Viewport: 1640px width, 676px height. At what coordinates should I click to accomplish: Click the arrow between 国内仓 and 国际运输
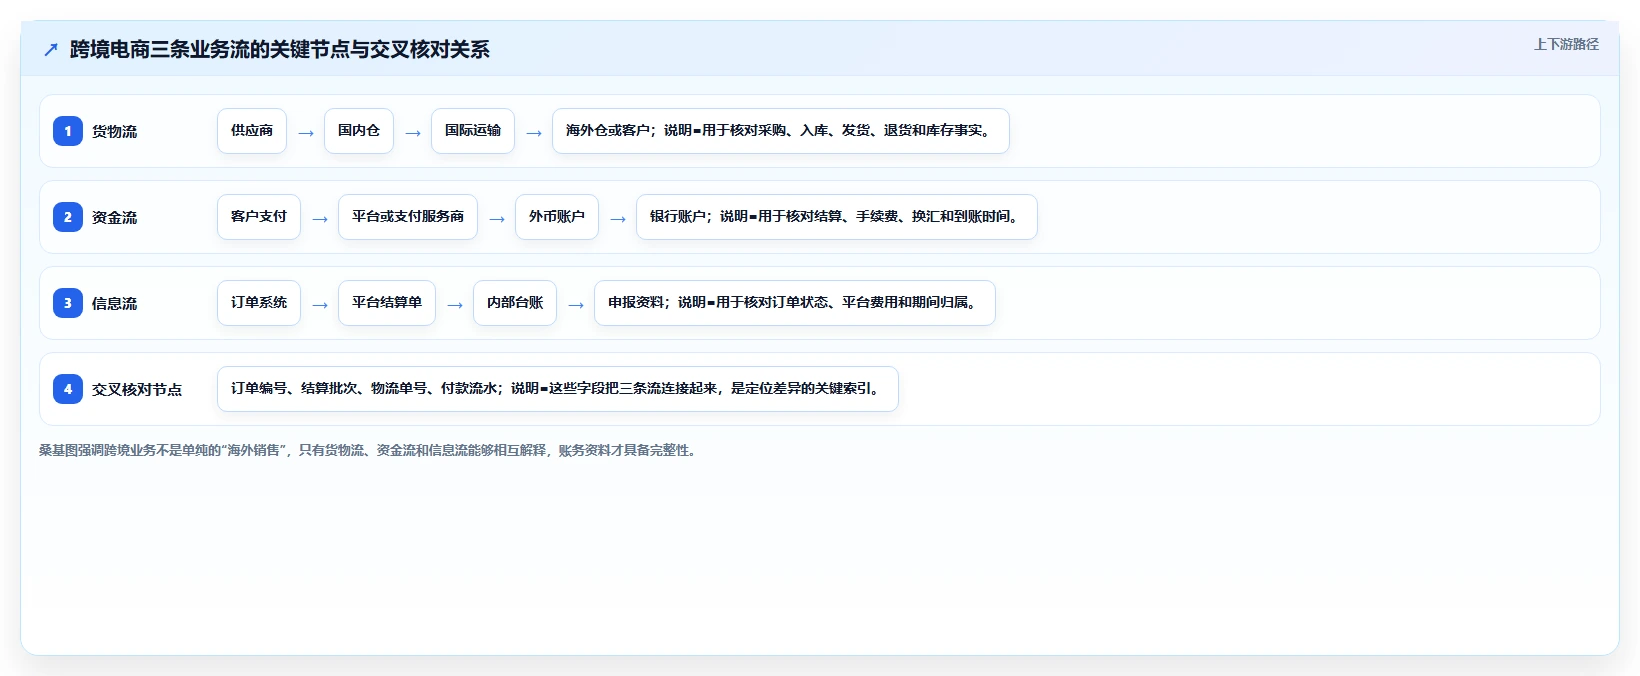coord(413,133)
